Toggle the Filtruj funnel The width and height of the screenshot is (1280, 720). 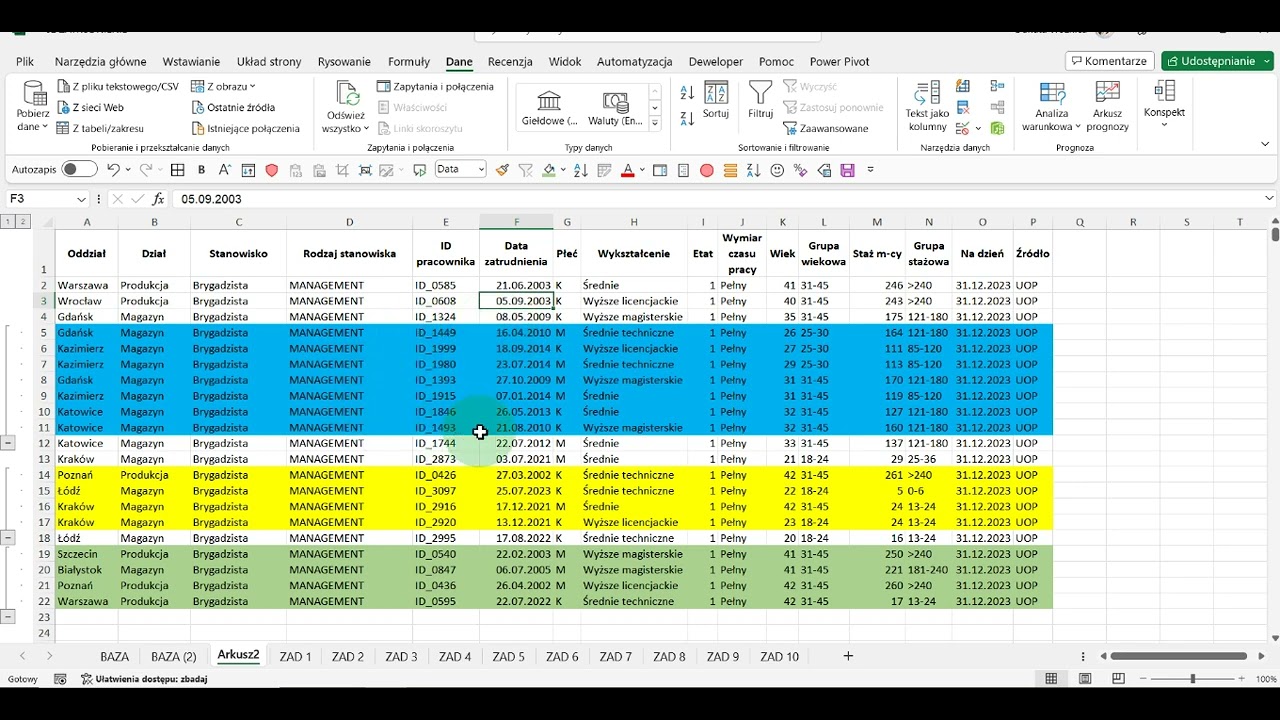point(760,101)
